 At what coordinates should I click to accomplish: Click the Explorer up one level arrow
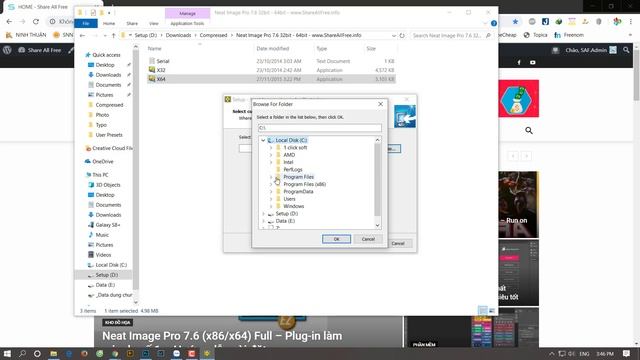point(113,36)
